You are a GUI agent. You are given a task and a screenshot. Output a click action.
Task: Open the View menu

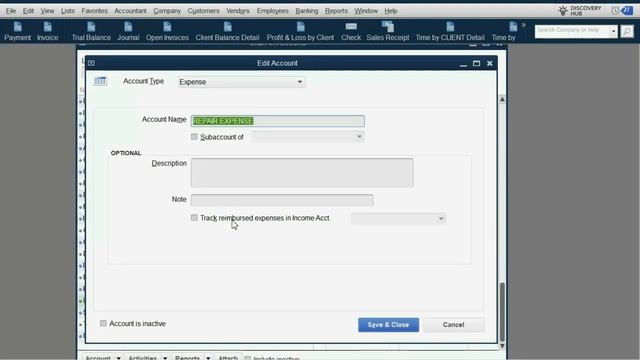point(47,11)
